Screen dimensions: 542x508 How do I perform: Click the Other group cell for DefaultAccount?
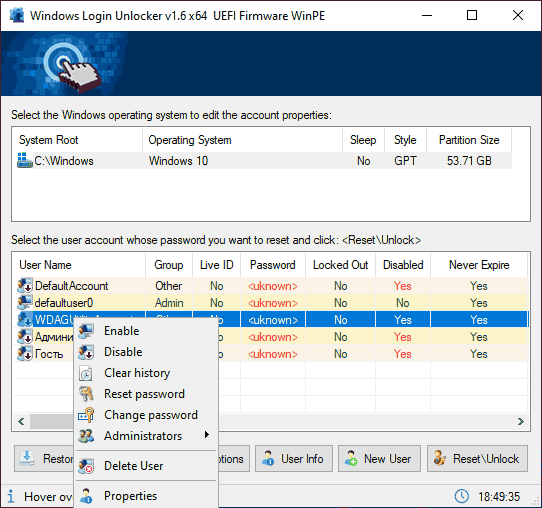169,286
